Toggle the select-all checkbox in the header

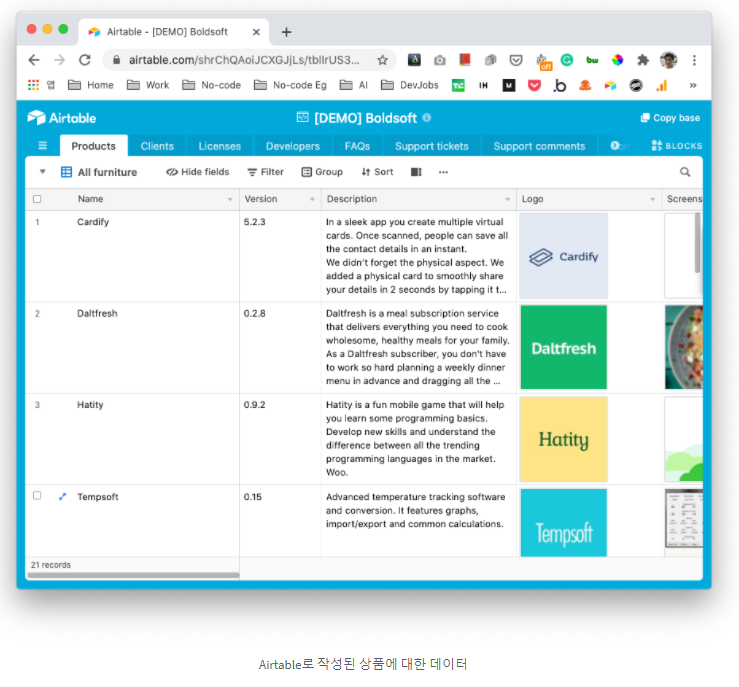tap(37, 199)
